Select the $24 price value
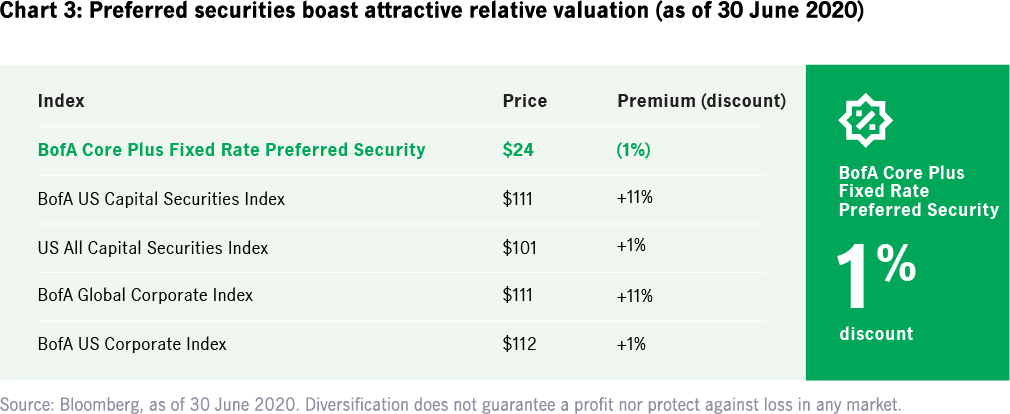Screen dimensions: 1010x414 coord(518,150)
